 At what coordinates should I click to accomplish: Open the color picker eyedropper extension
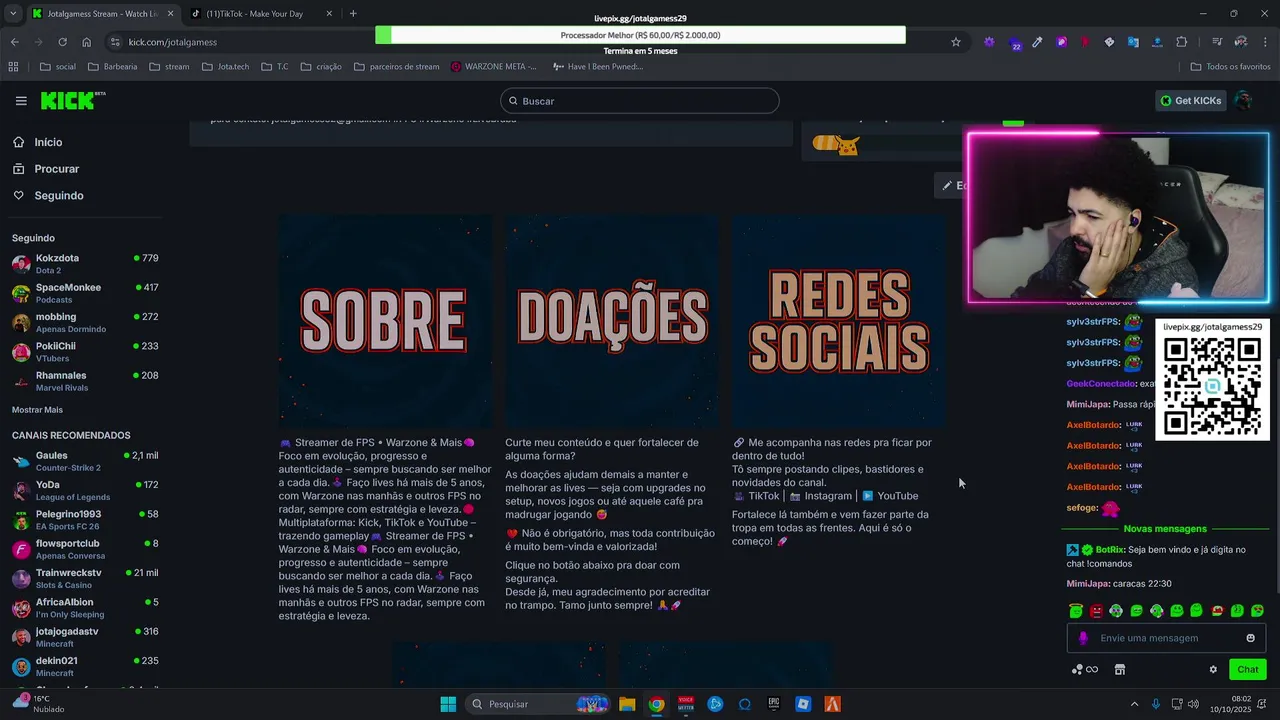[1037, 42]
